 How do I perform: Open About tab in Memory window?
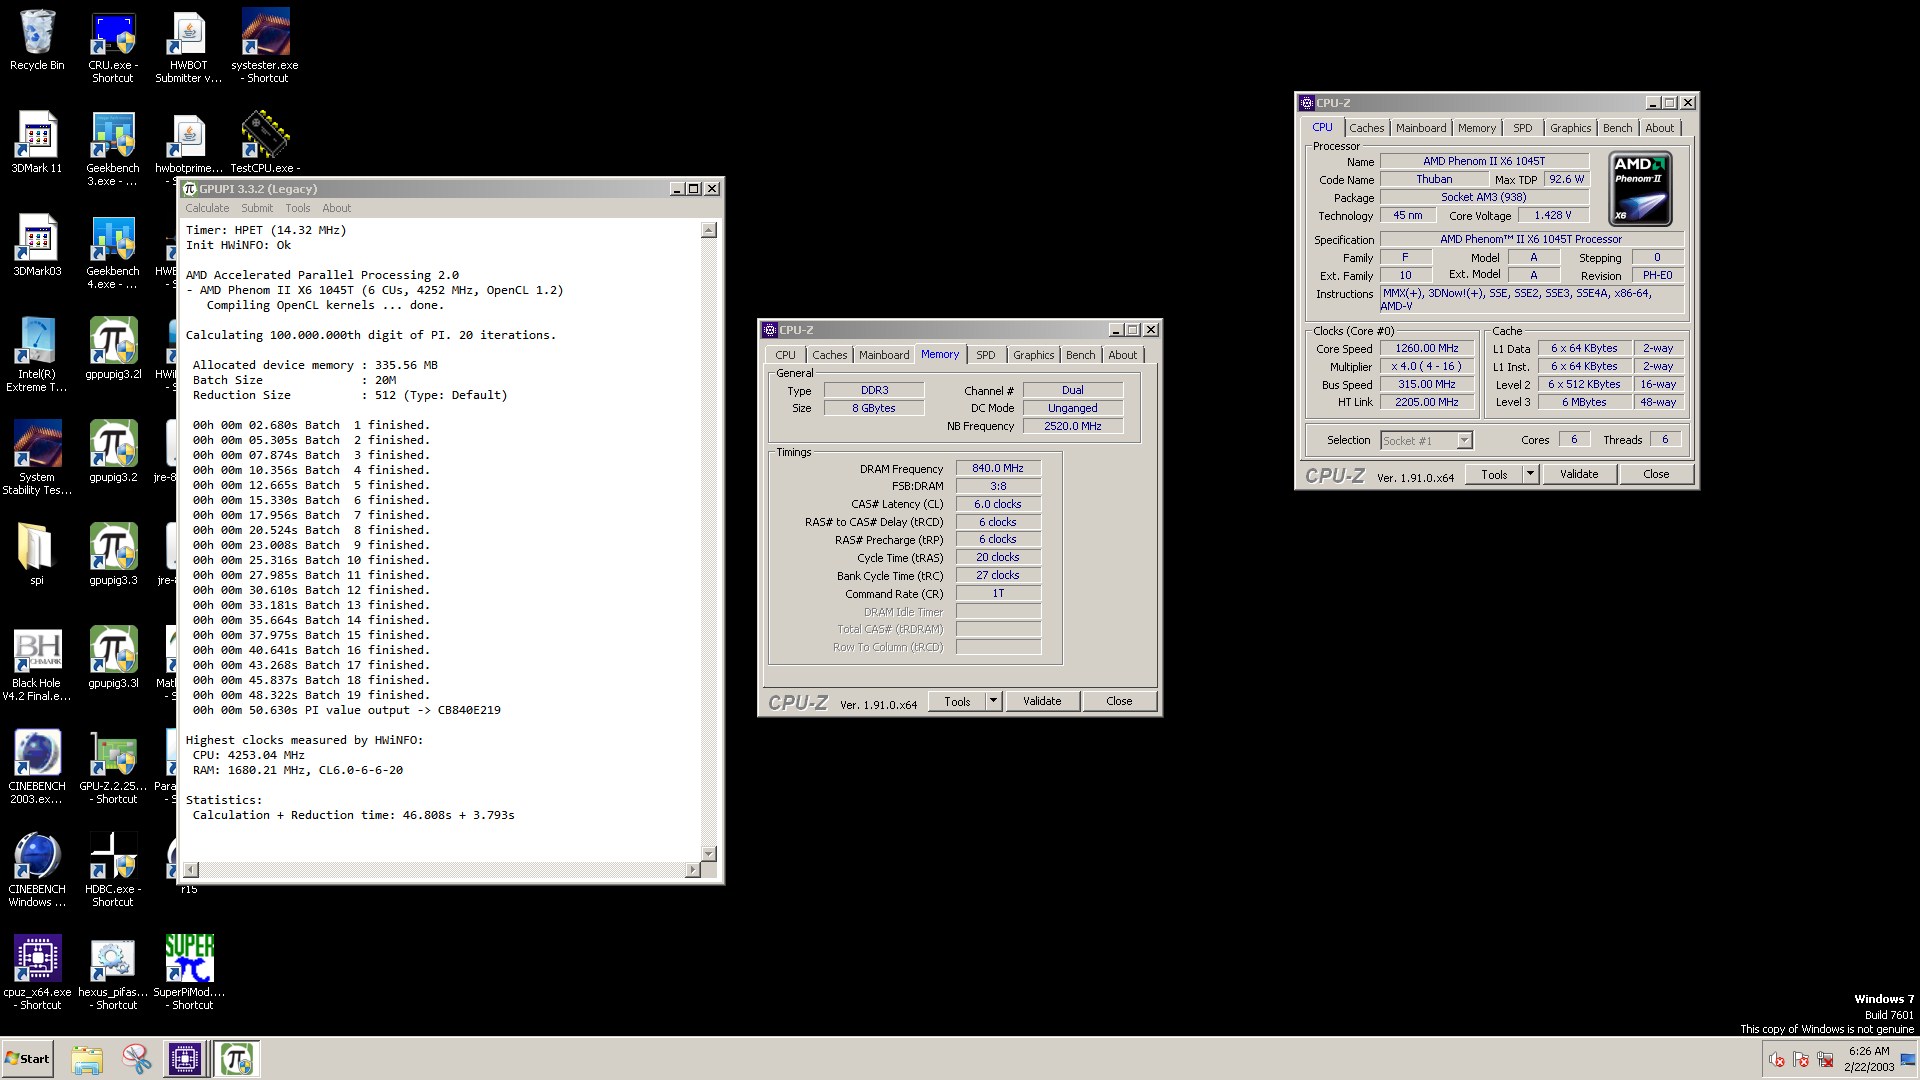click(x=1122, y=355)
